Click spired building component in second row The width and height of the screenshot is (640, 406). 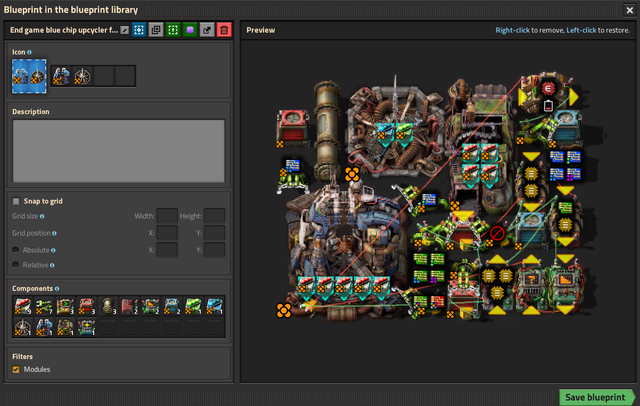(x=23, y=327)
